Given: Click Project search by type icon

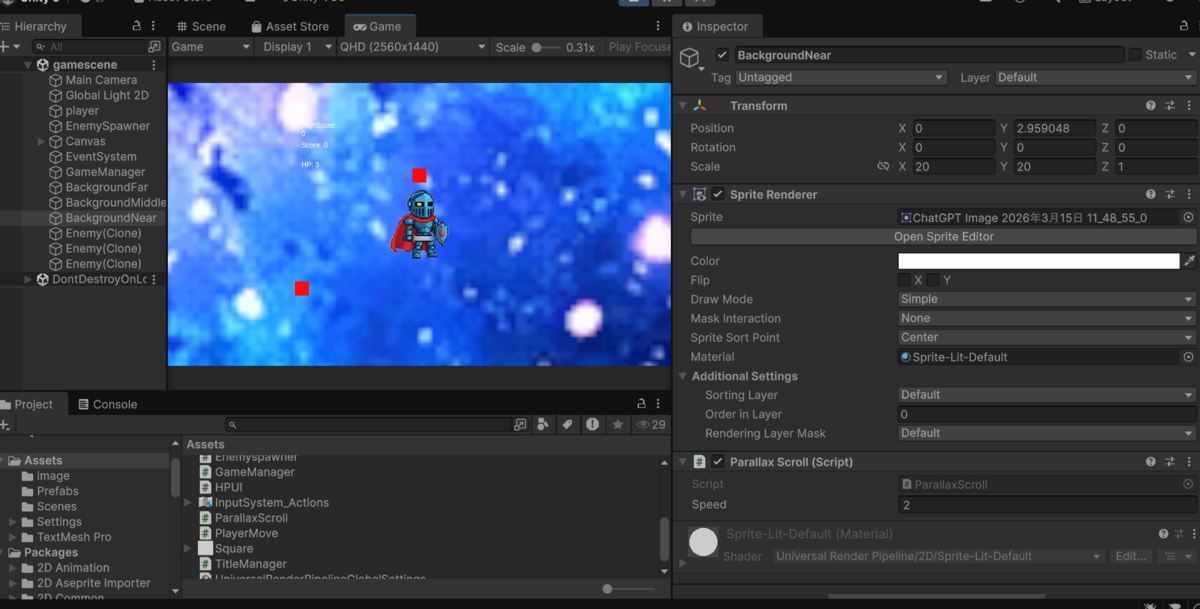Looking at the screenshot, I should tap(542, 425).
